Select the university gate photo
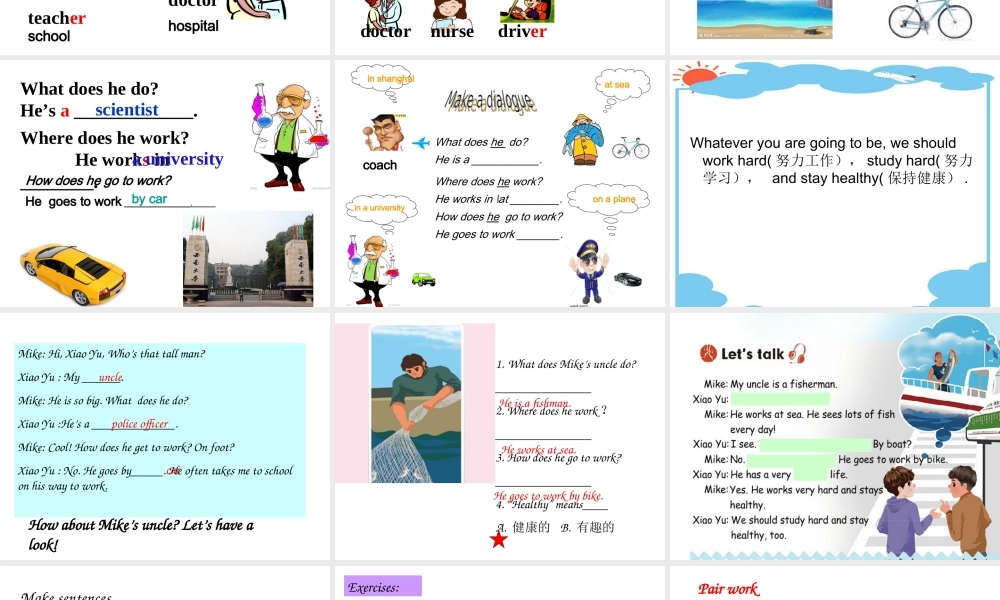This screenshot has width=1000, height=600. [248, 260]
